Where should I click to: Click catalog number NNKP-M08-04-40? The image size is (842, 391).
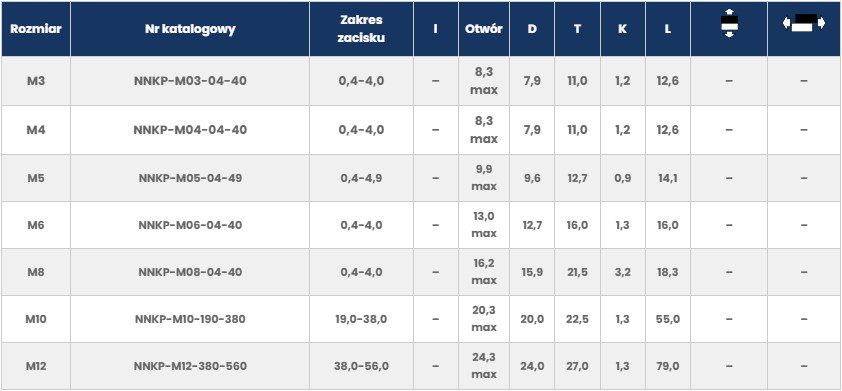190,272
